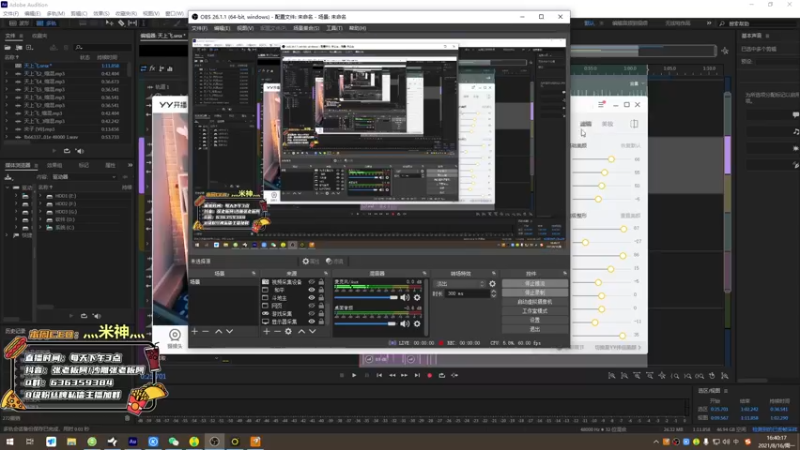Image resolution: width=800 pixels, height=450 pixels.
Task: Switch to 标记 tab in Audition
Action: (x=84, y=165)
